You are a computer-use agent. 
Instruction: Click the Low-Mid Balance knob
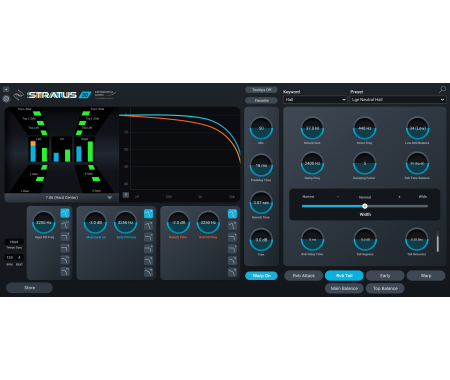[x=417, y=128]
